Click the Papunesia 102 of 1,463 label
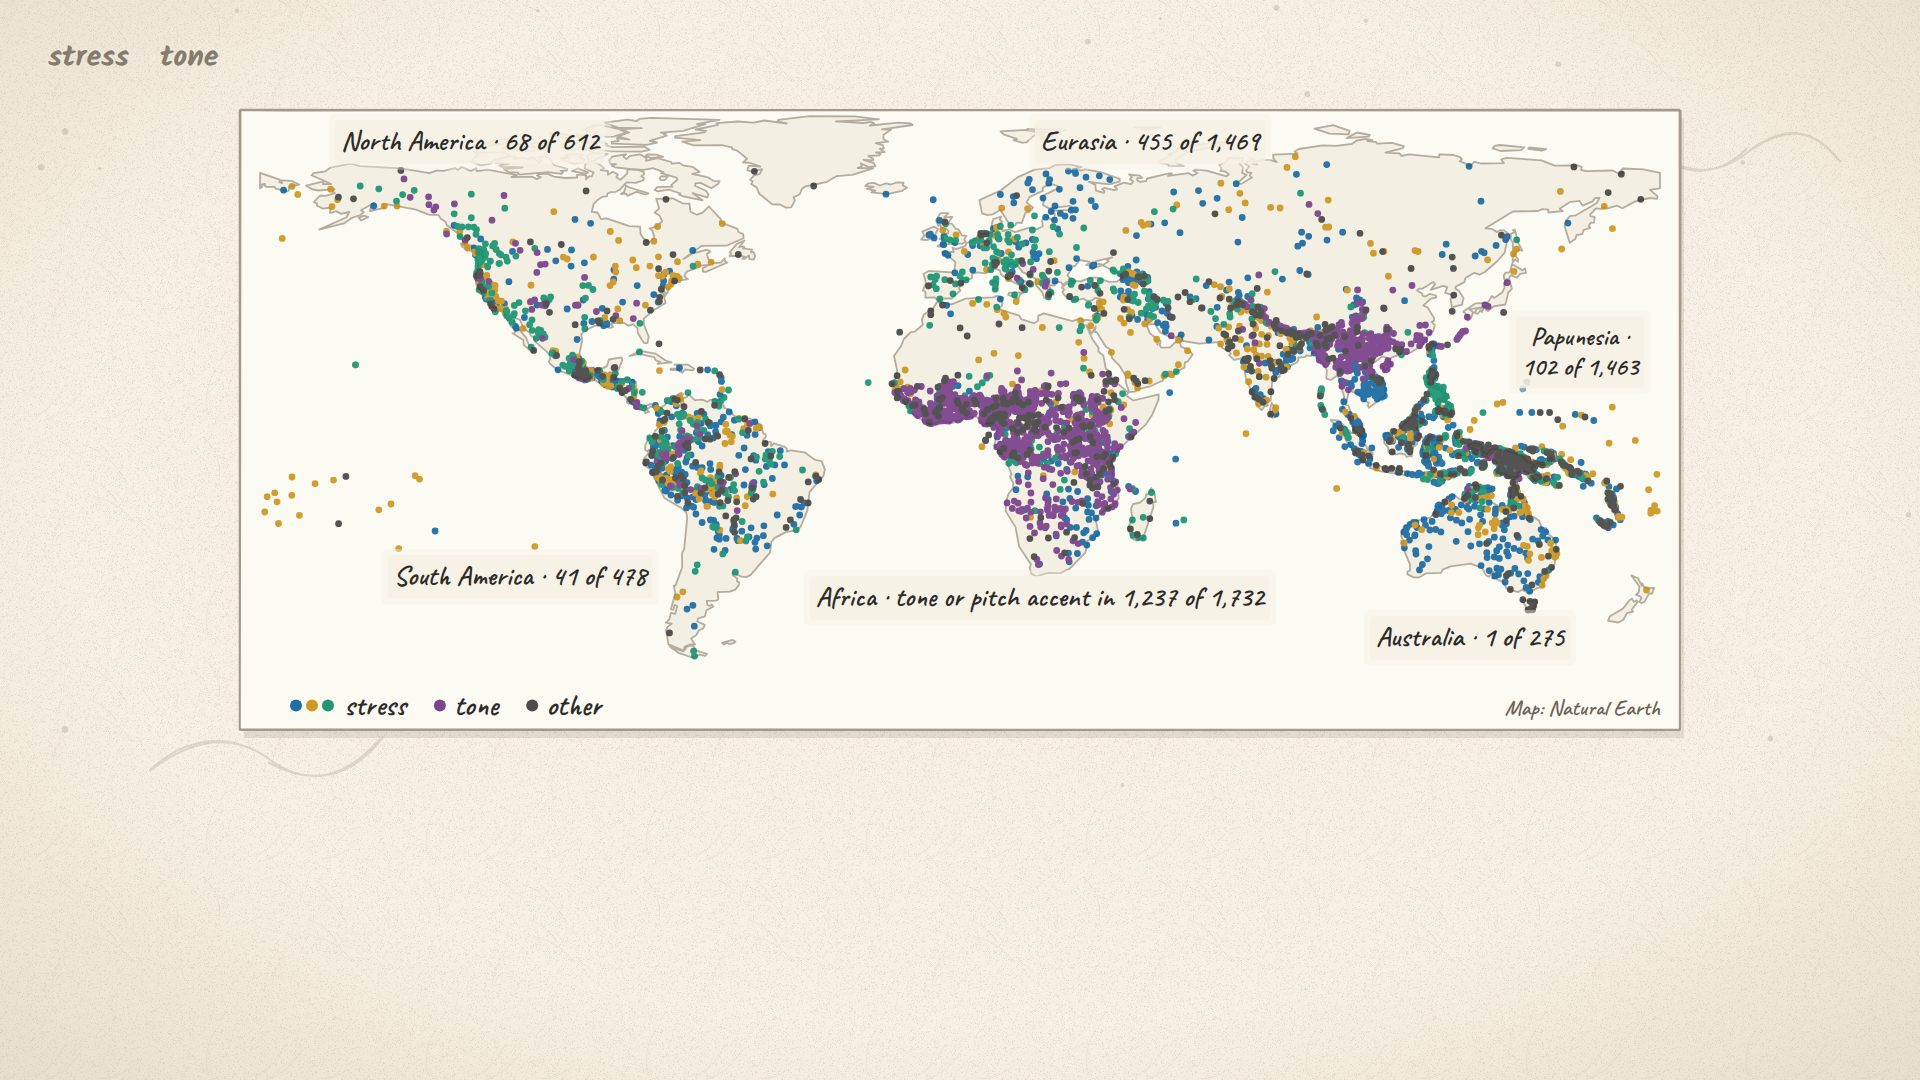 (x=1582, y=352)
